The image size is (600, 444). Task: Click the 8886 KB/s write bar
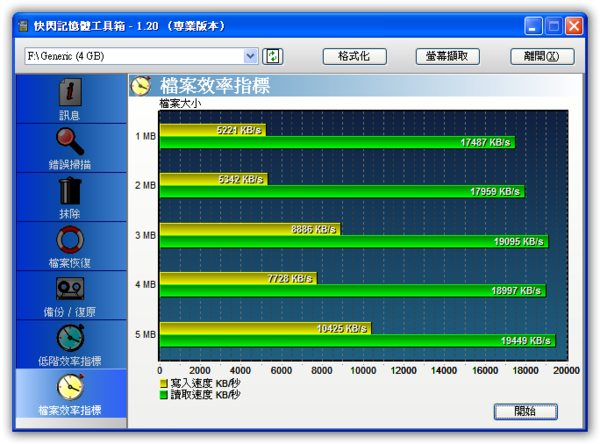250,229
